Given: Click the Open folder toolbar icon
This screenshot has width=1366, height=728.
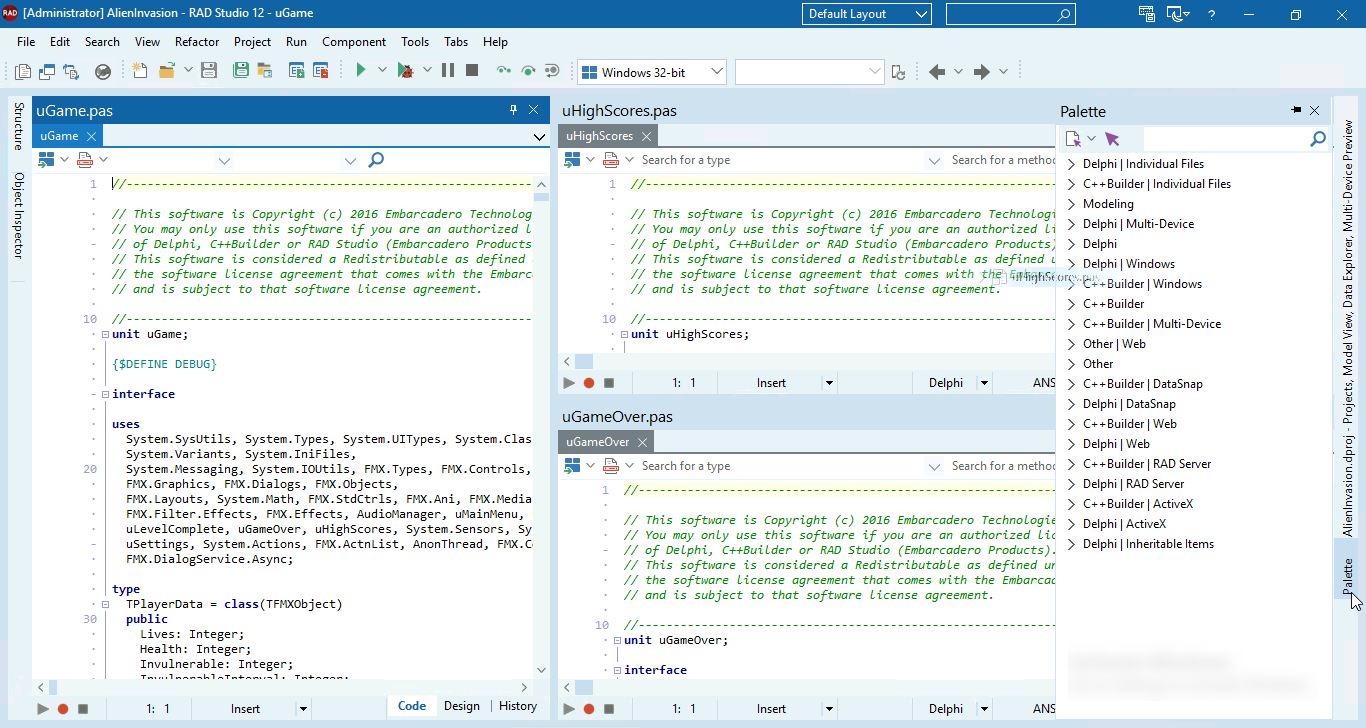Looking at the screenshot, I should pyautogui.click(x=166, y=71).
